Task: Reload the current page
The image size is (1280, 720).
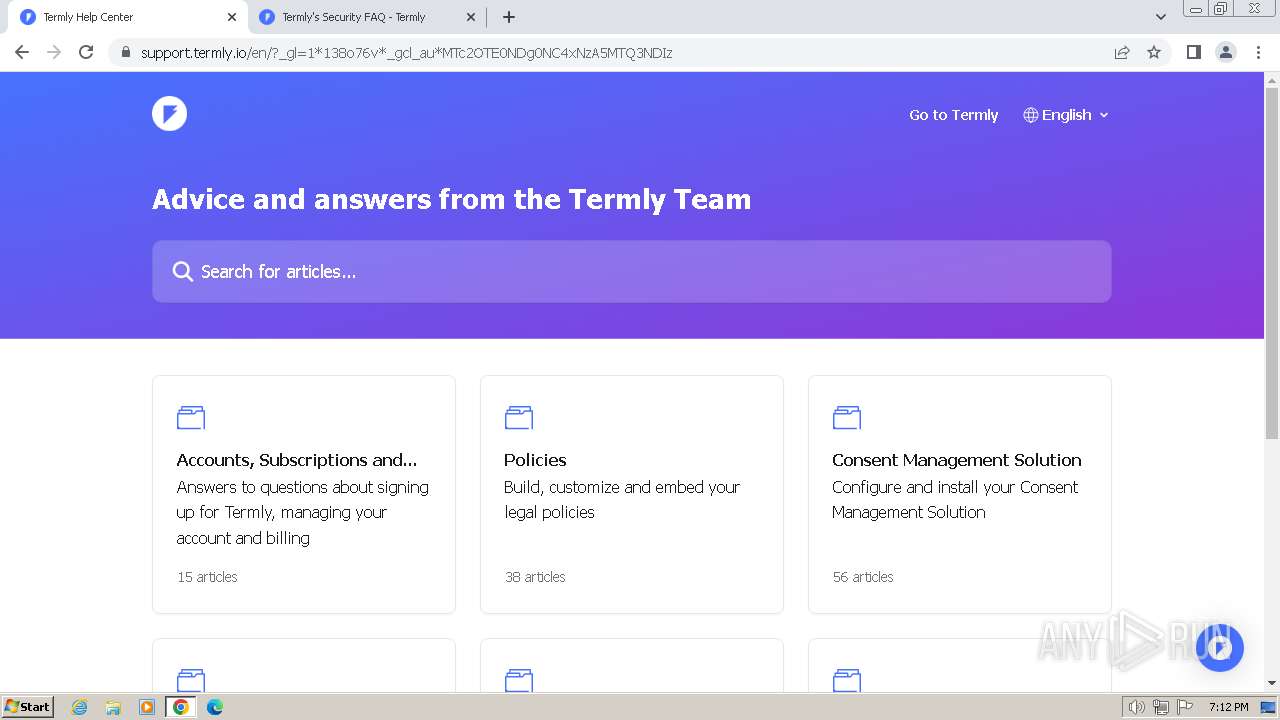Action: click(x=86, y=52)
